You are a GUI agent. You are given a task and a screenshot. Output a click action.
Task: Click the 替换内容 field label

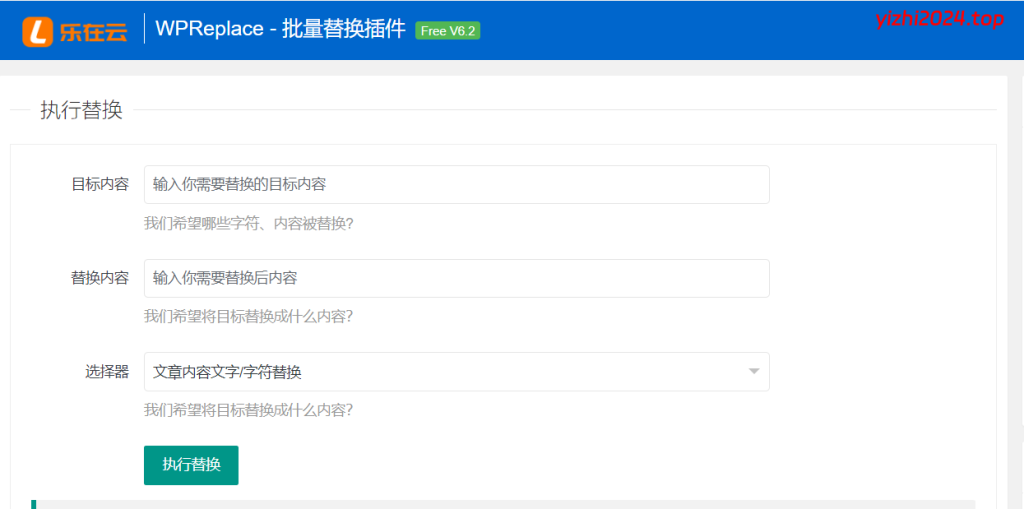point(99,278)
